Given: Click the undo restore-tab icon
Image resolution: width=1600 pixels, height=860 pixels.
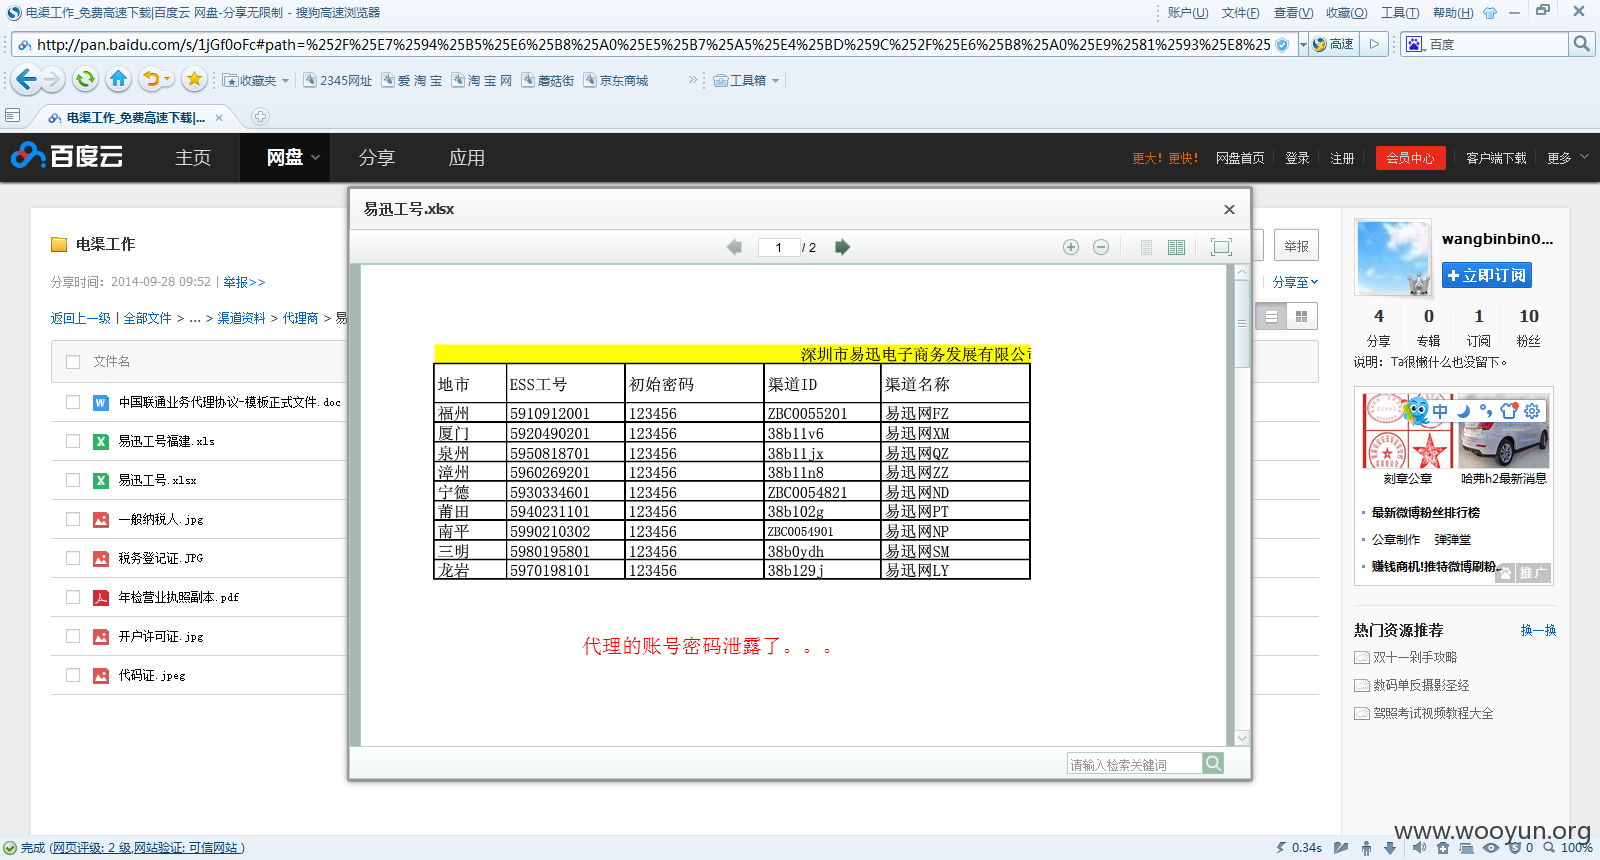Looking at the screenshot, I should pos(151,79).
